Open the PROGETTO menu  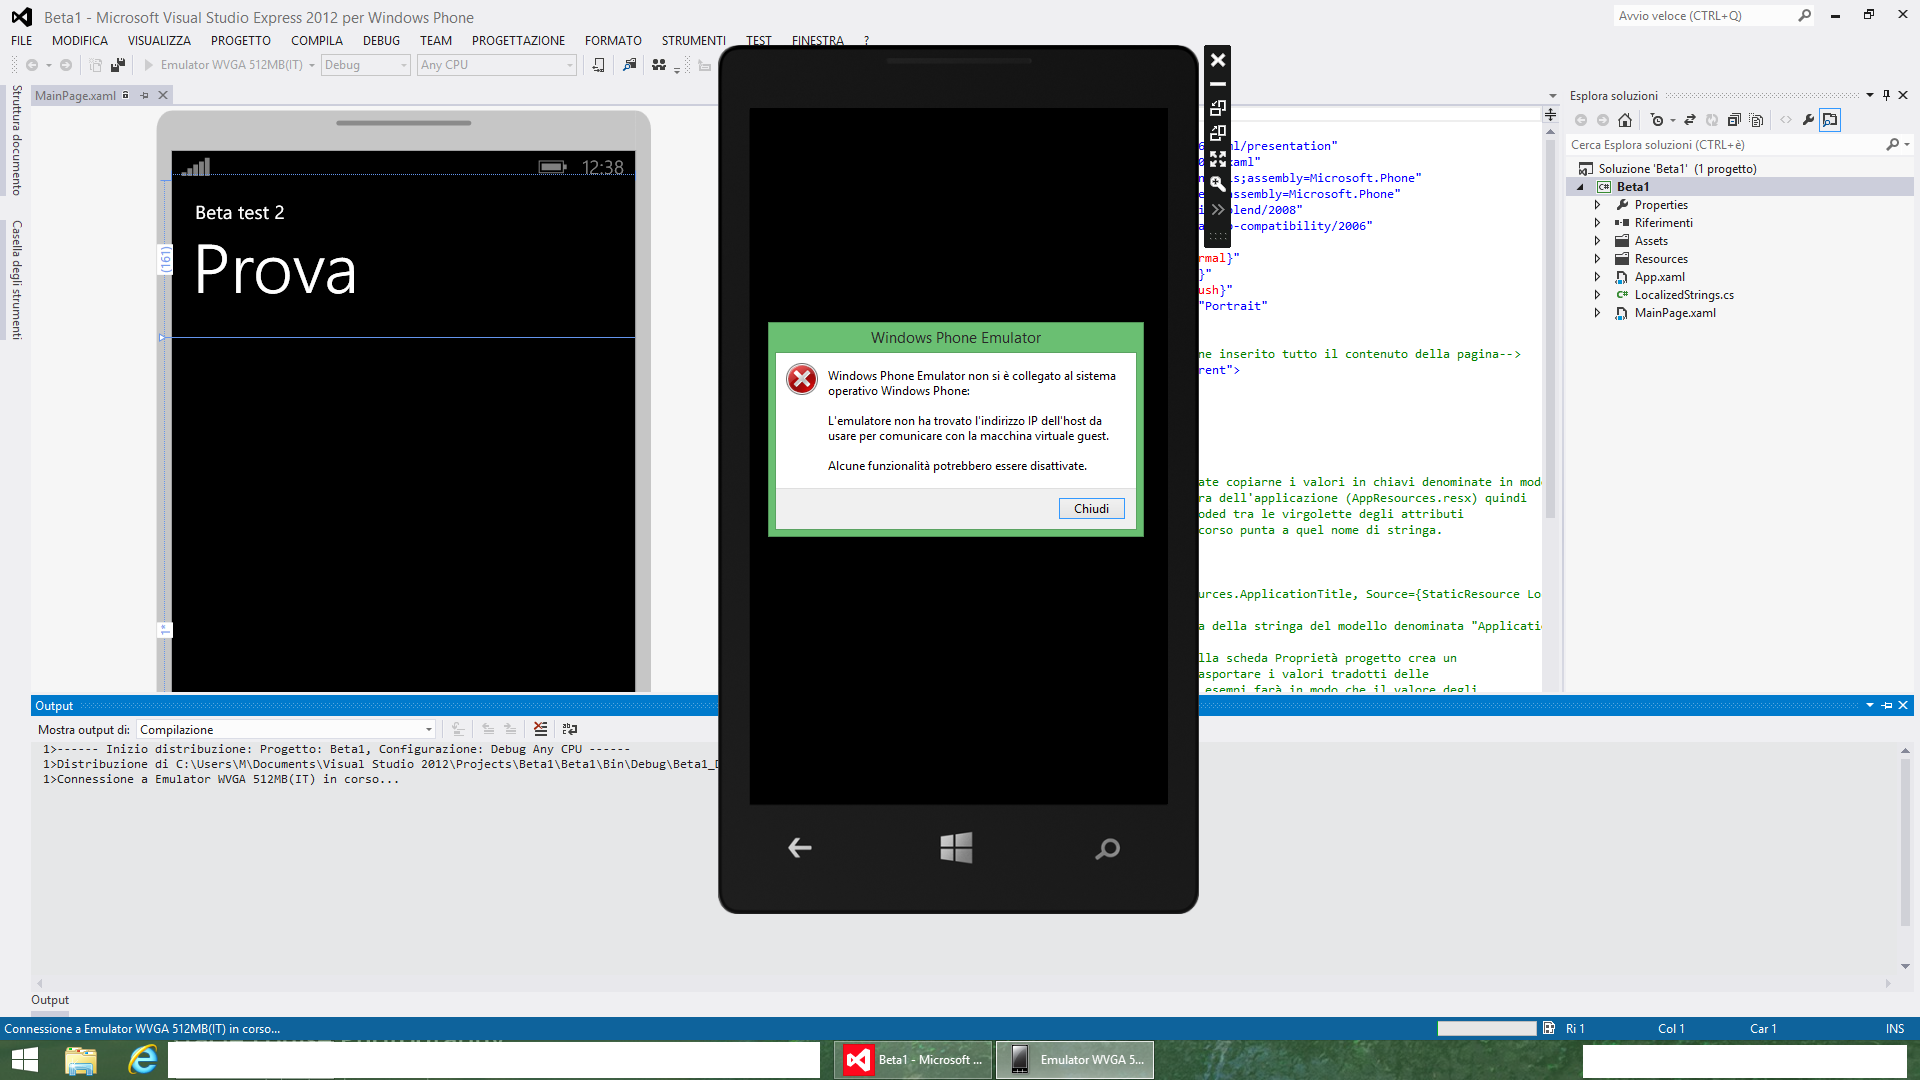click(x=241, y=41)
